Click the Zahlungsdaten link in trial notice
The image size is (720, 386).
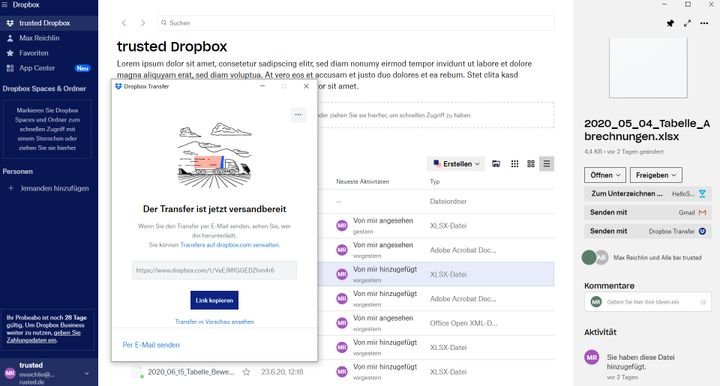(x=31, y=340)
